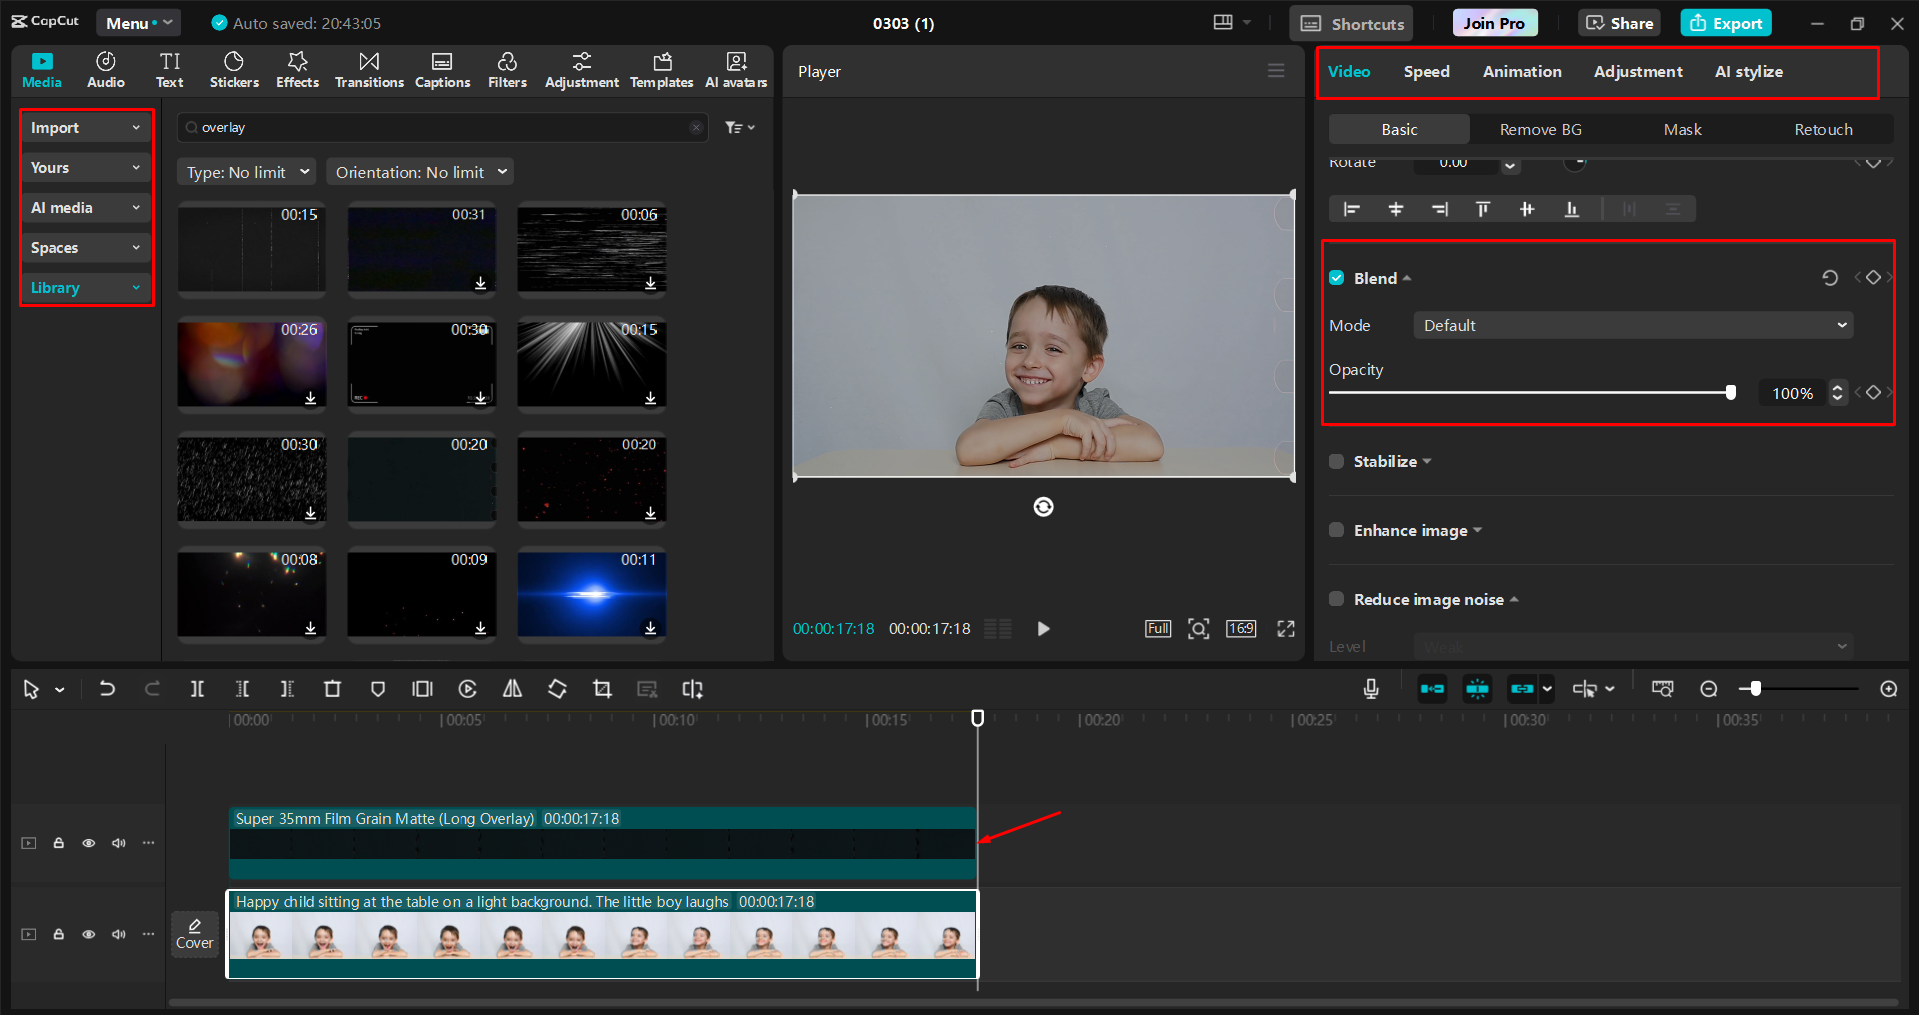Click the Delete clip icon in timeline toolbar
The image size is (1919, 1015).
point(332,688)
